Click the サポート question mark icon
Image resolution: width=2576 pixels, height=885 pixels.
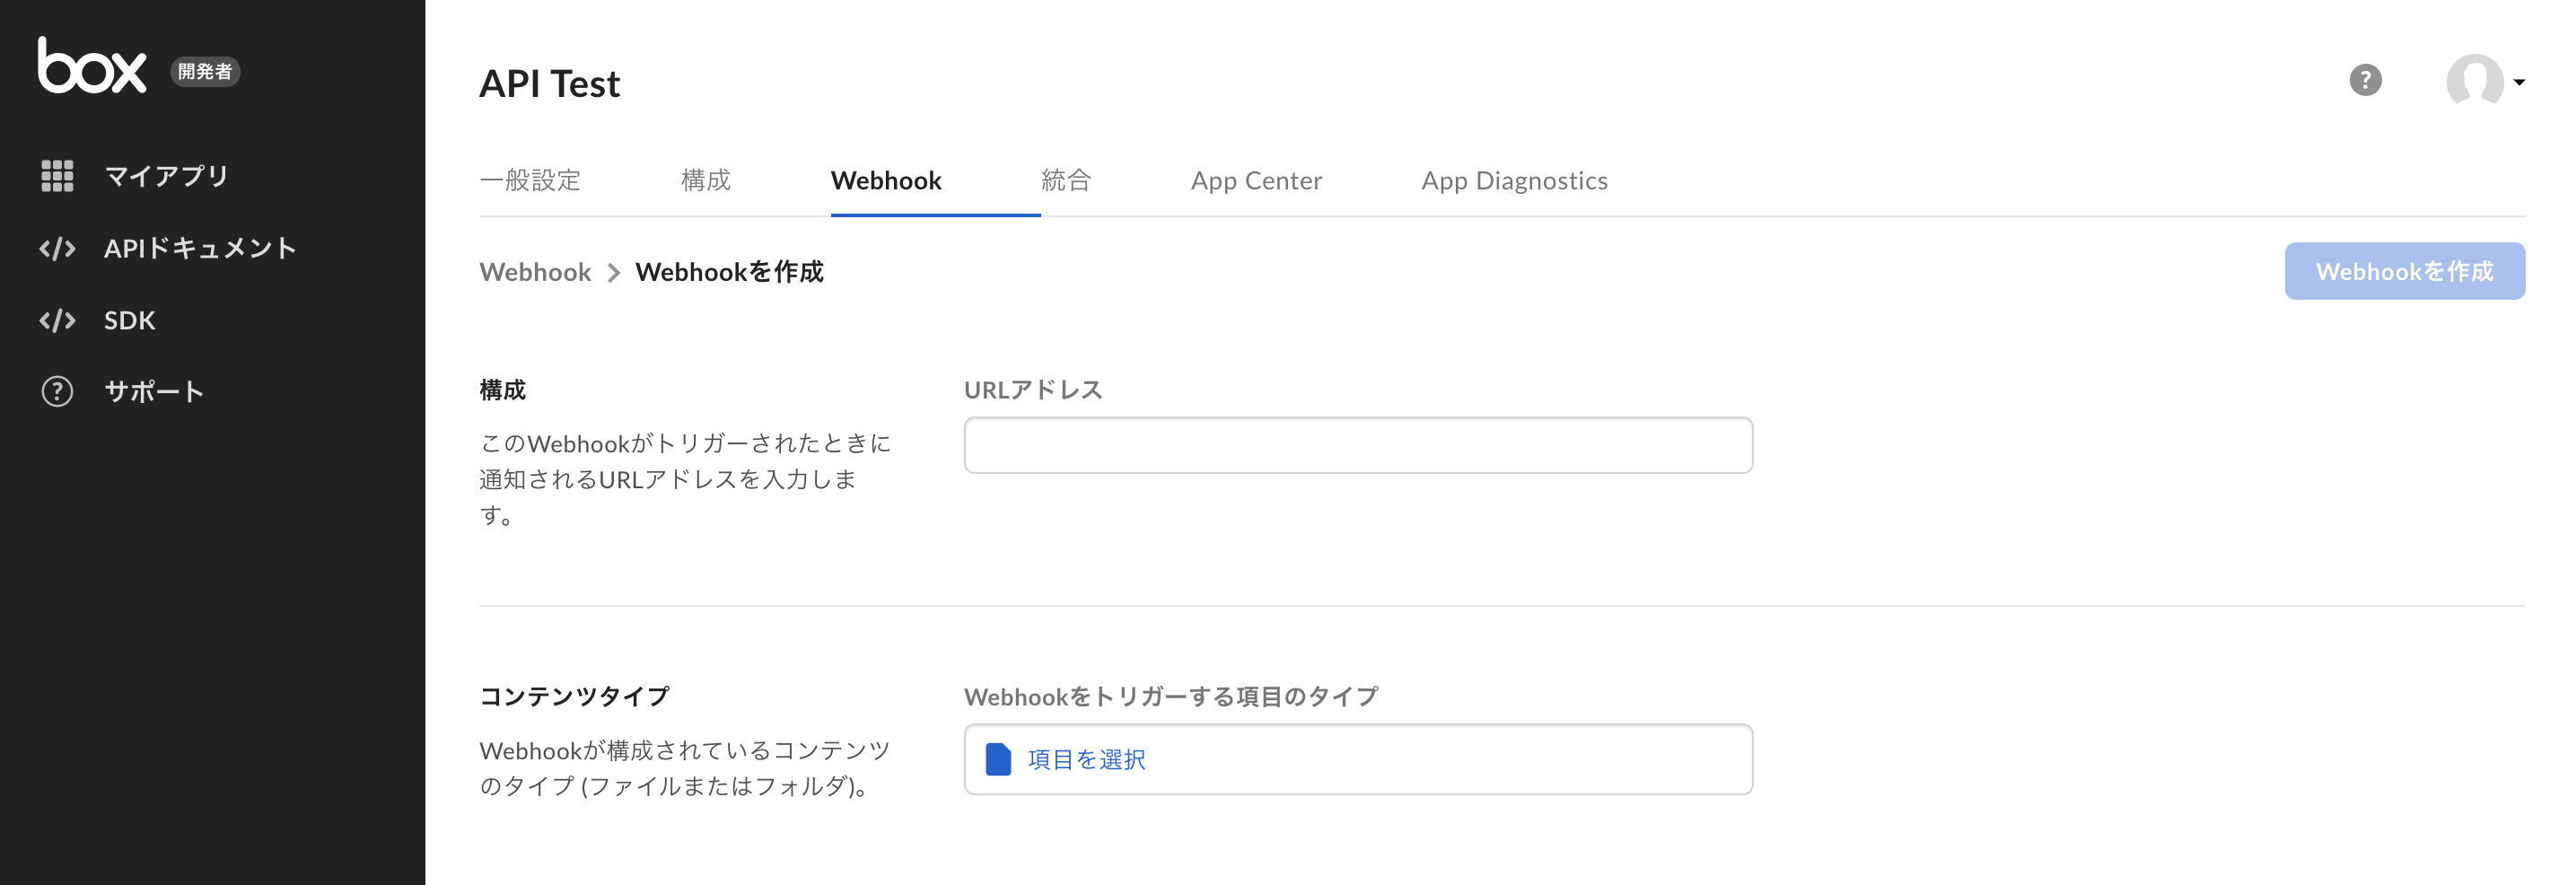[57, 391]
